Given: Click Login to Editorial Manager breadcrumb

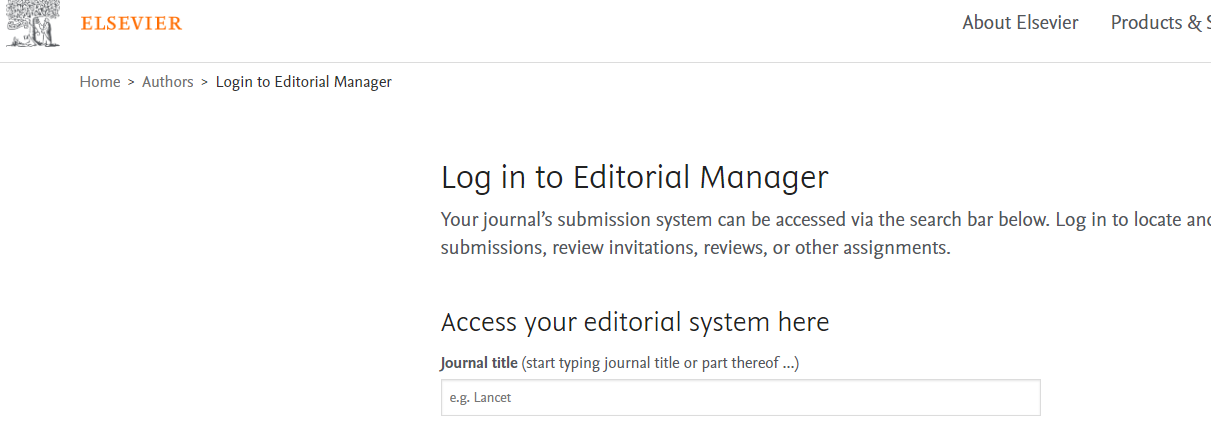Looking at the screenshot, I should coord(304,82).
